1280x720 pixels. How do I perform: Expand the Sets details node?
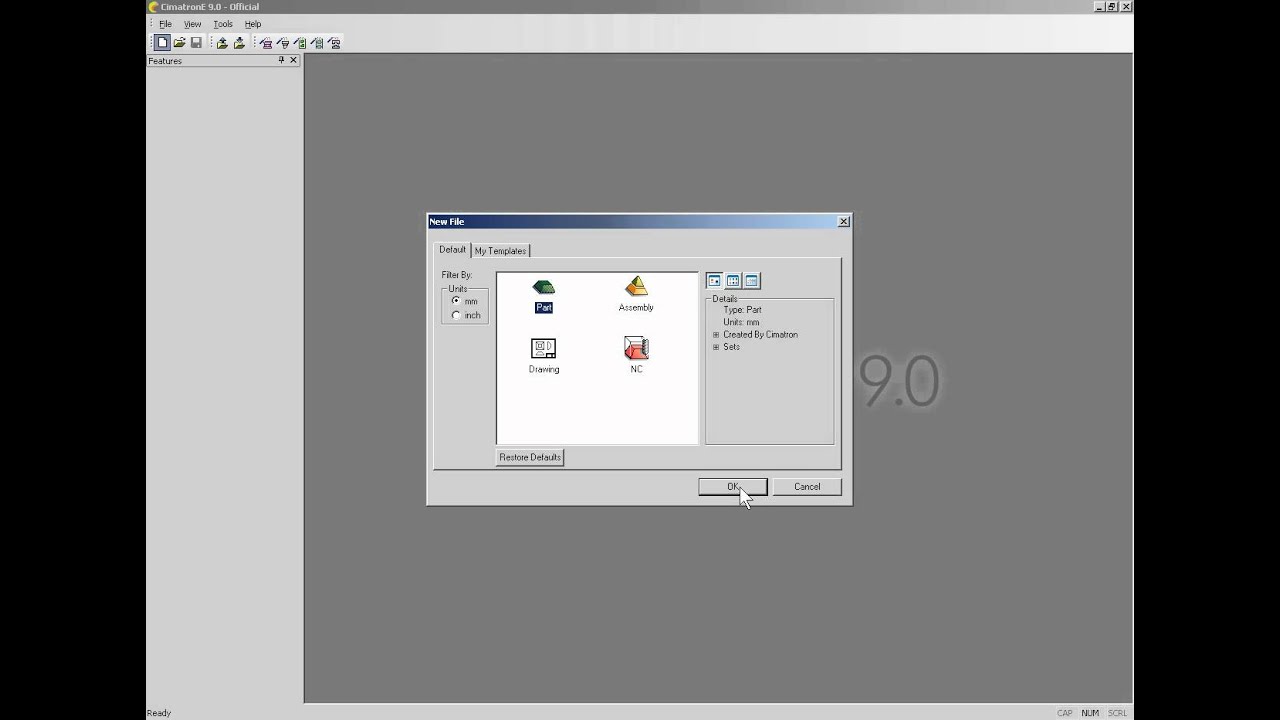(x=716, y=347)
